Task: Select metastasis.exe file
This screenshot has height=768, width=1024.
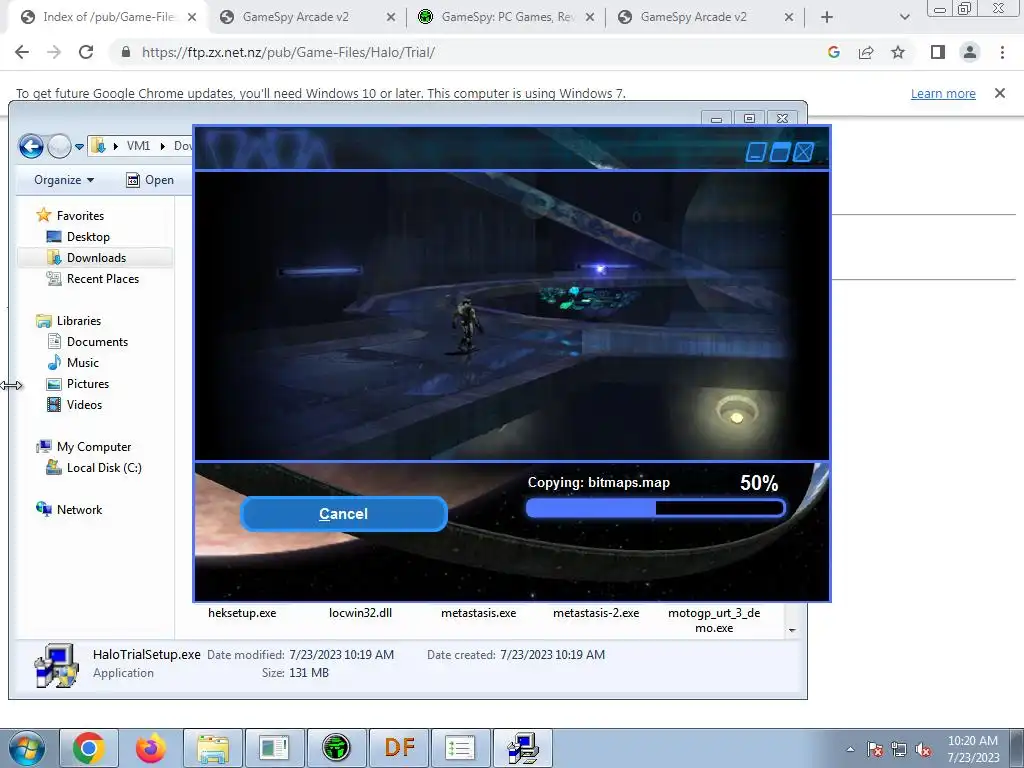Action: [479, 613]
